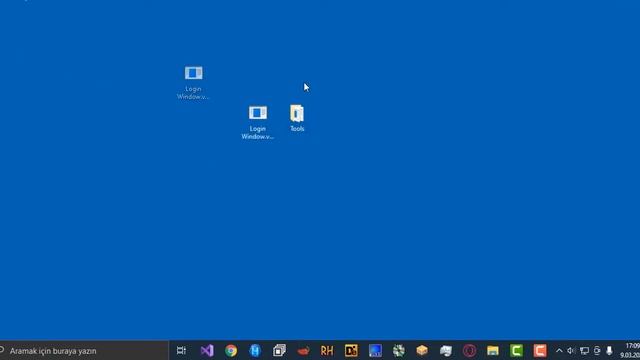Image resolution: width=640 pixels, height=360 pixels.
Task: Open the blue square app on taskbar
Action: (x=375, y=350)
